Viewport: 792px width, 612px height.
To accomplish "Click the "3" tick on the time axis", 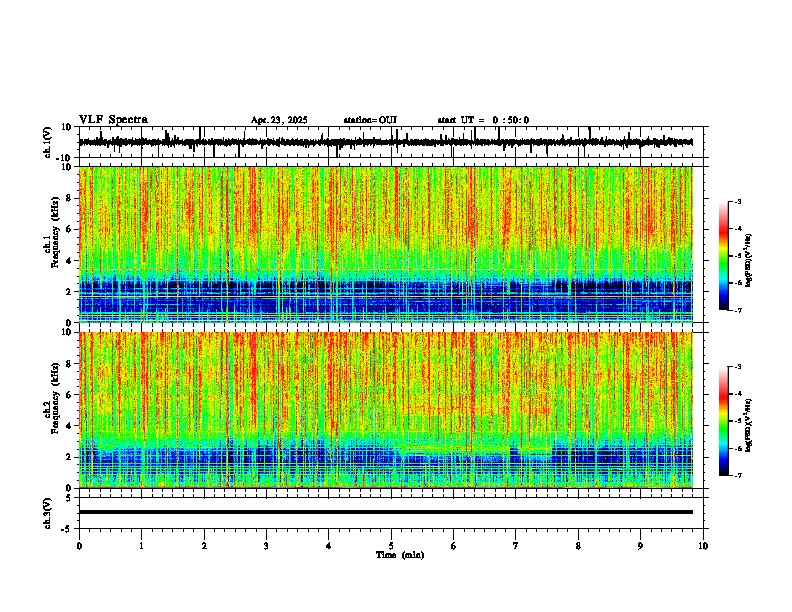I will pyautogui.click(x=266, y=546).
